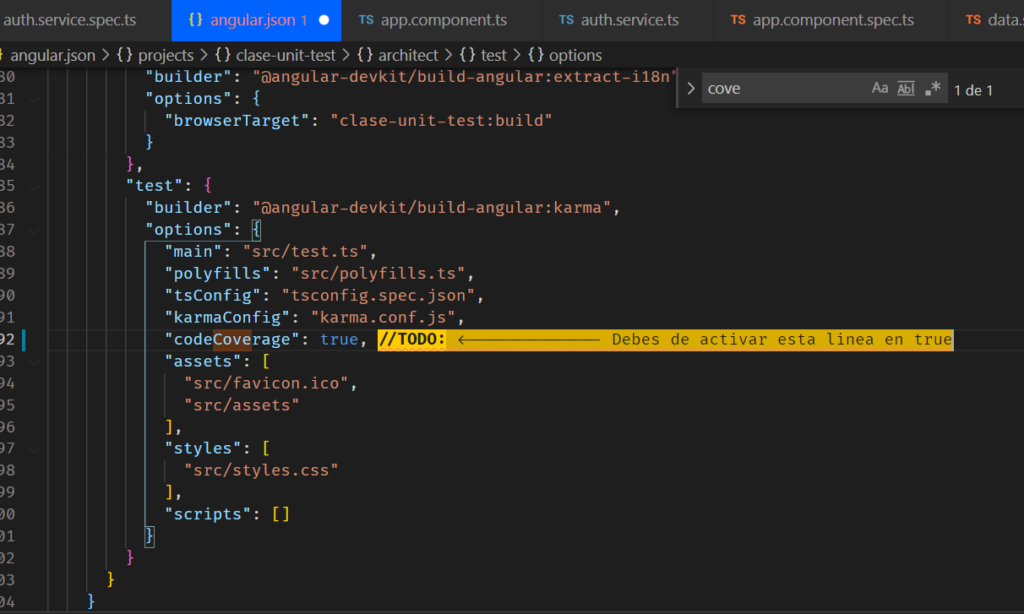Collapse the "test" block fold arrow
This screenshot has height=614, width=1024.
click(x=35, y=186)
